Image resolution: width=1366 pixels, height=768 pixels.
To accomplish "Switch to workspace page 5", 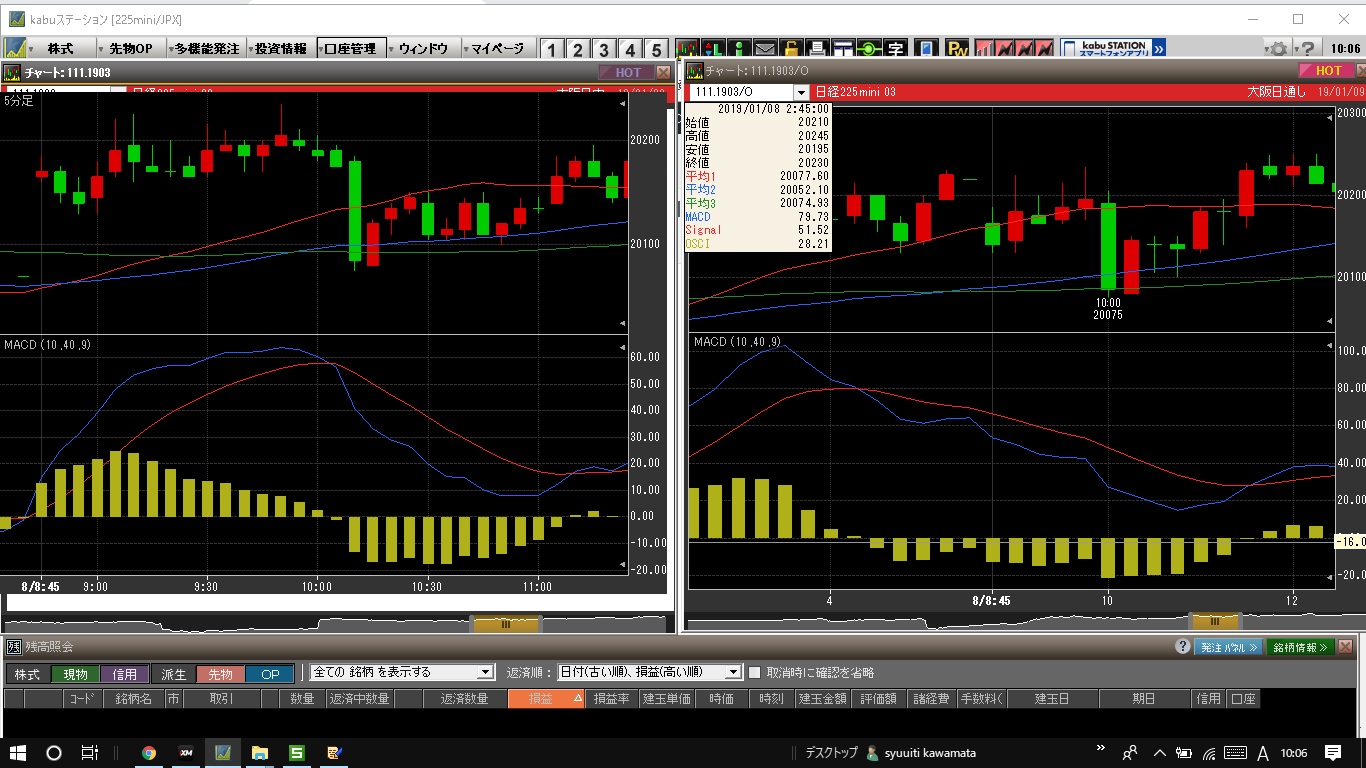I will [x=655, y=50].
